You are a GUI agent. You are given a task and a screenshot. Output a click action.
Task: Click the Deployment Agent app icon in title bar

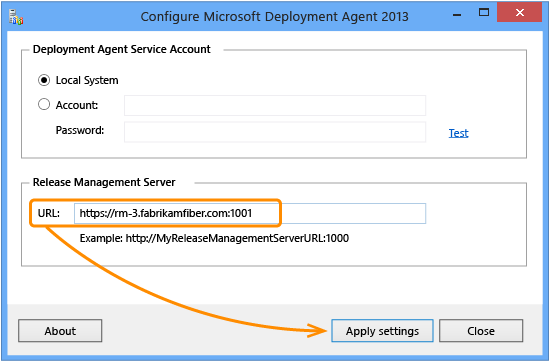point(16,17)
